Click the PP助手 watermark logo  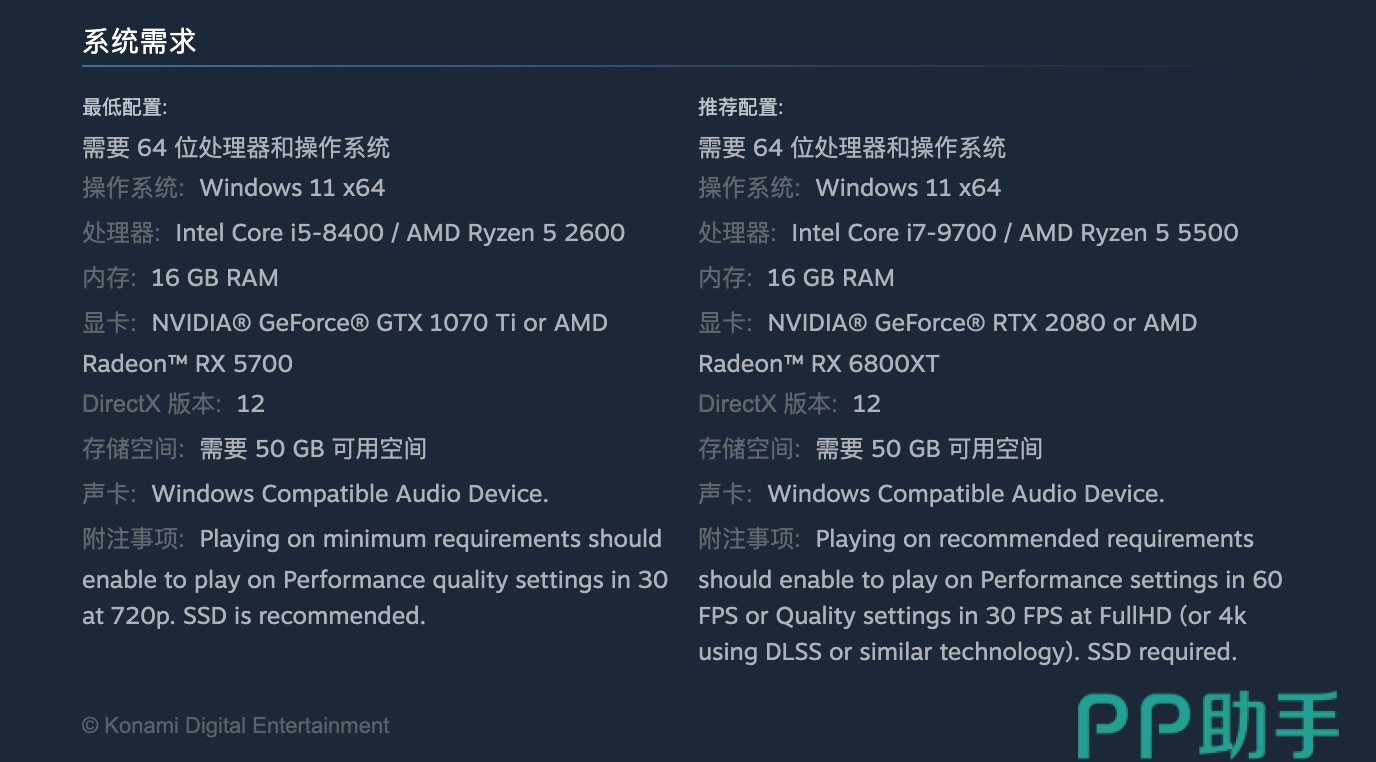click(1208, 725)
